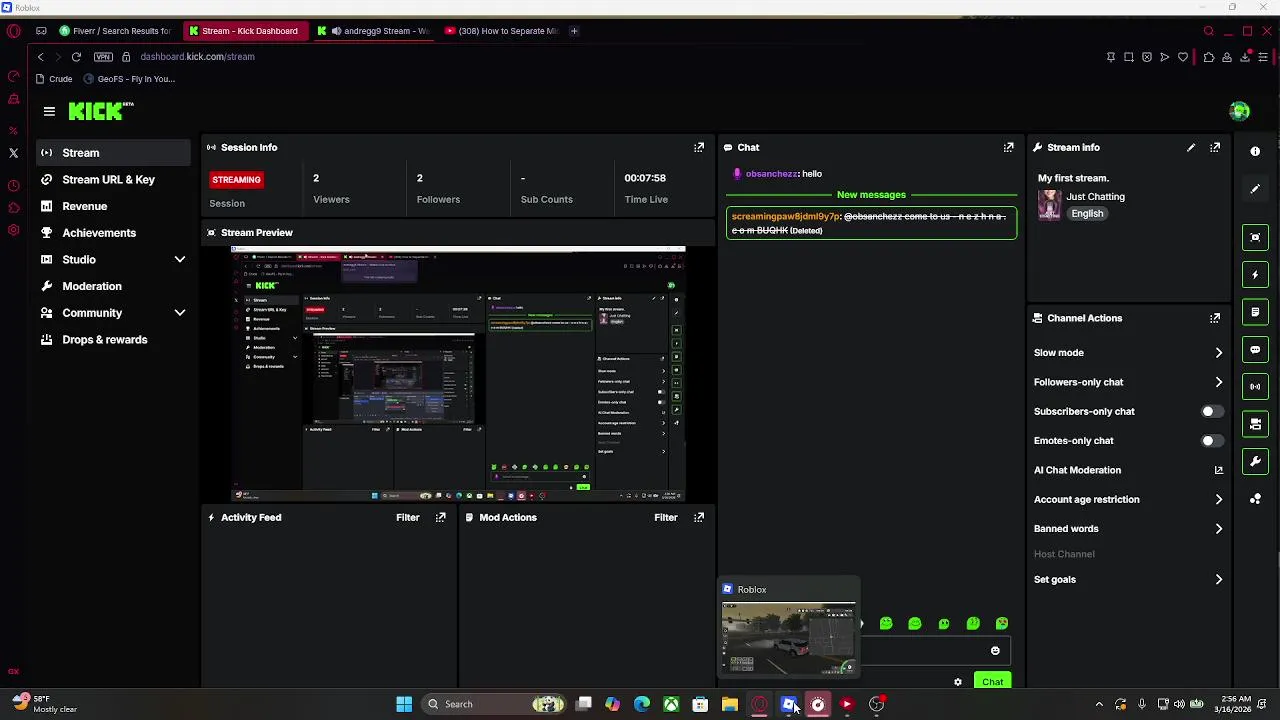The image size is (1280, 720).
Task: Expand the Studio sidebar section
Action: [180, 260]
